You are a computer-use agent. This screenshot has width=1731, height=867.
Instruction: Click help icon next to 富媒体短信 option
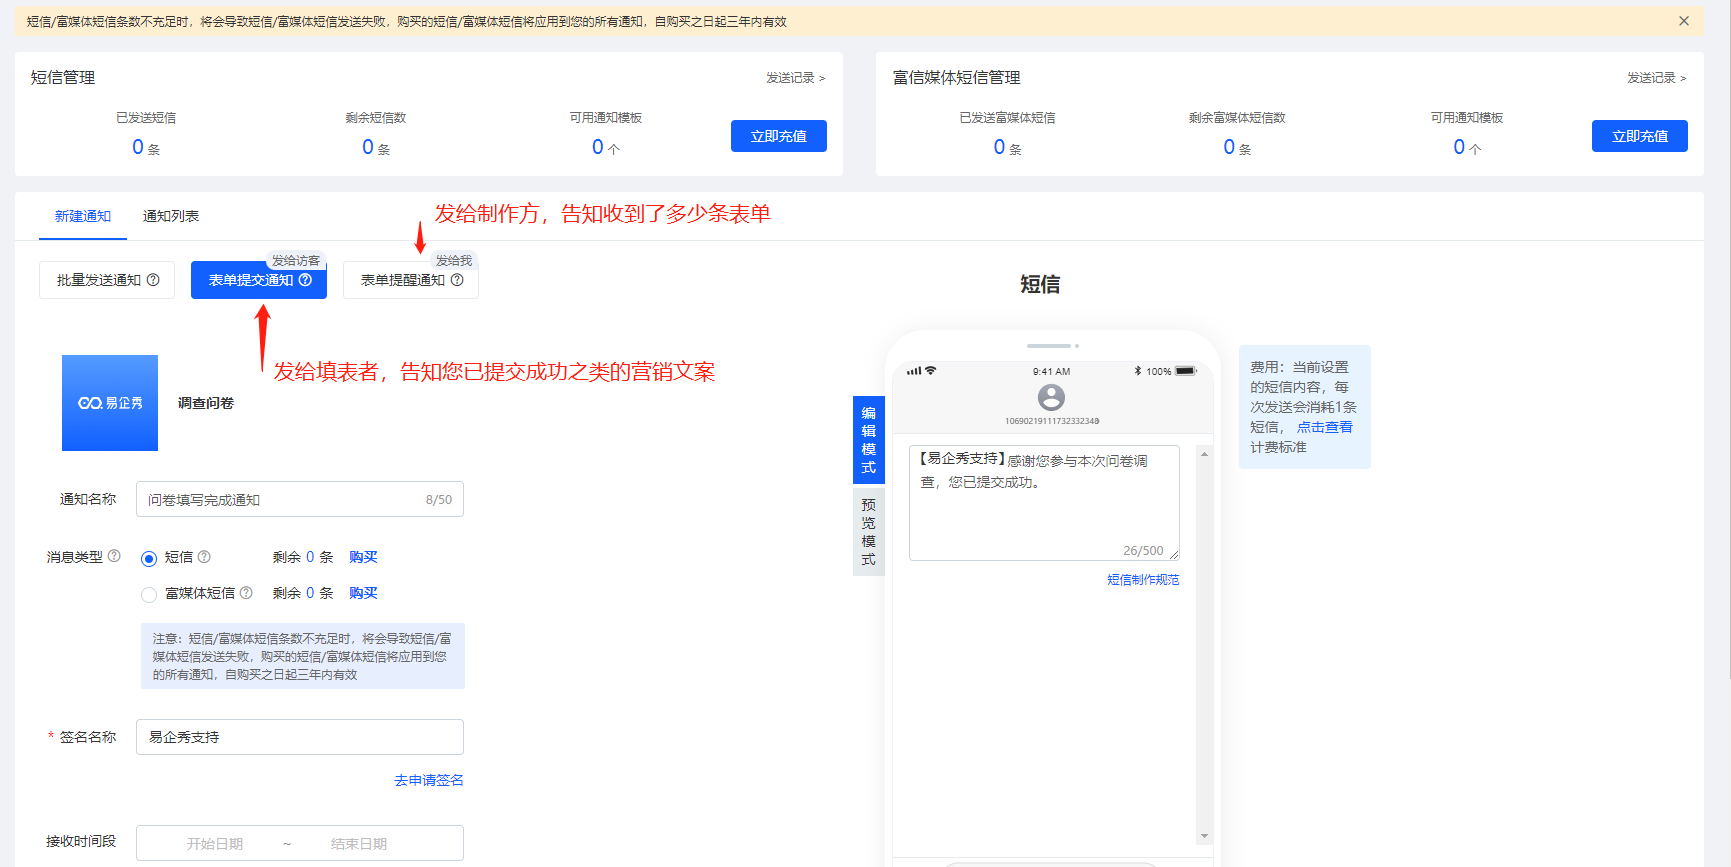246,592
